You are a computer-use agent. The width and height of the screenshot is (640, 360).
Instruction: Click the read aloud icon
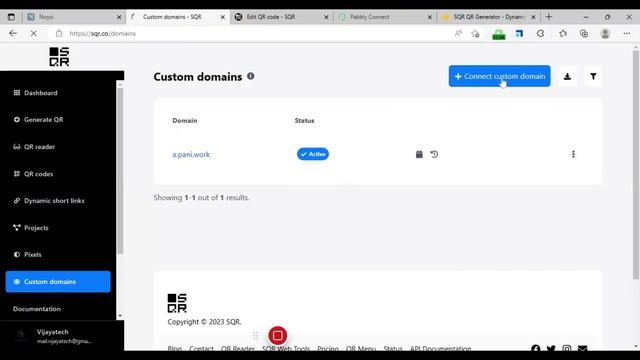pyautogui.click(x=458, y=33)
